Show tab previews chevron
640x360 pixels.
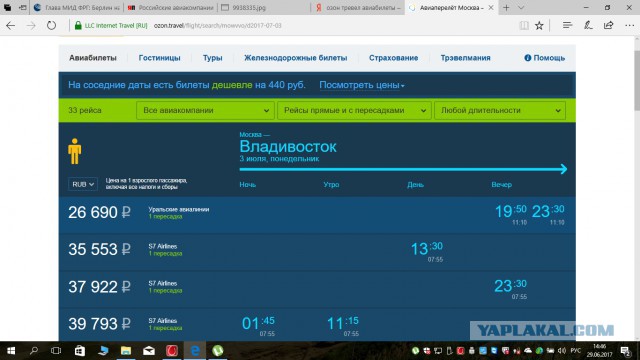(x=521, y=7)
